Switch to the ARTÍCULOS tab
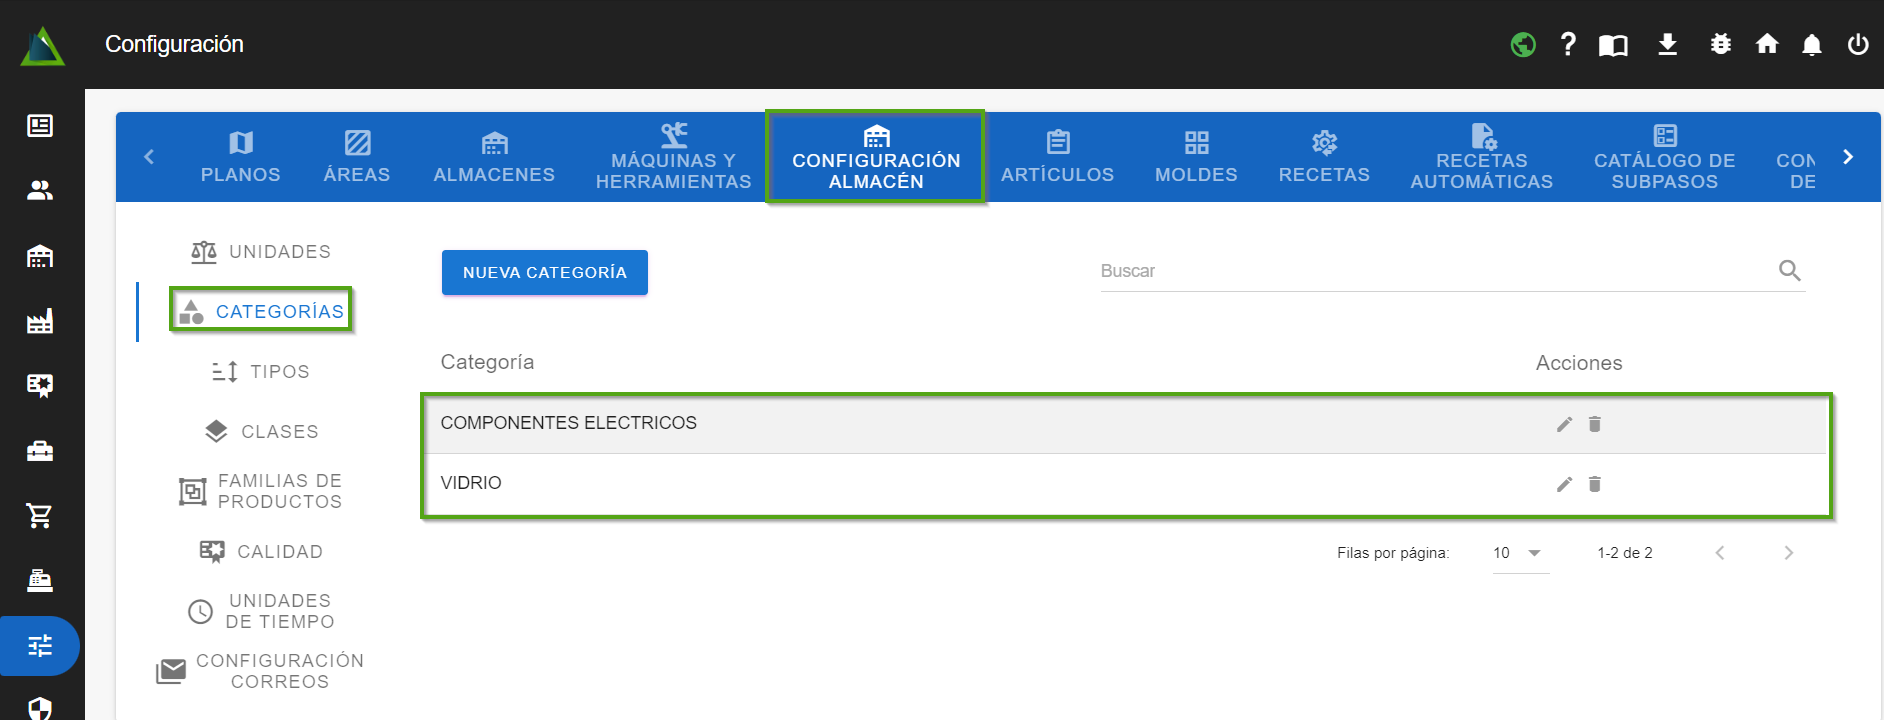Image resolution: width=1884 pixels, height=720 pixels. pyautogui.click(x=1057, y=158)
